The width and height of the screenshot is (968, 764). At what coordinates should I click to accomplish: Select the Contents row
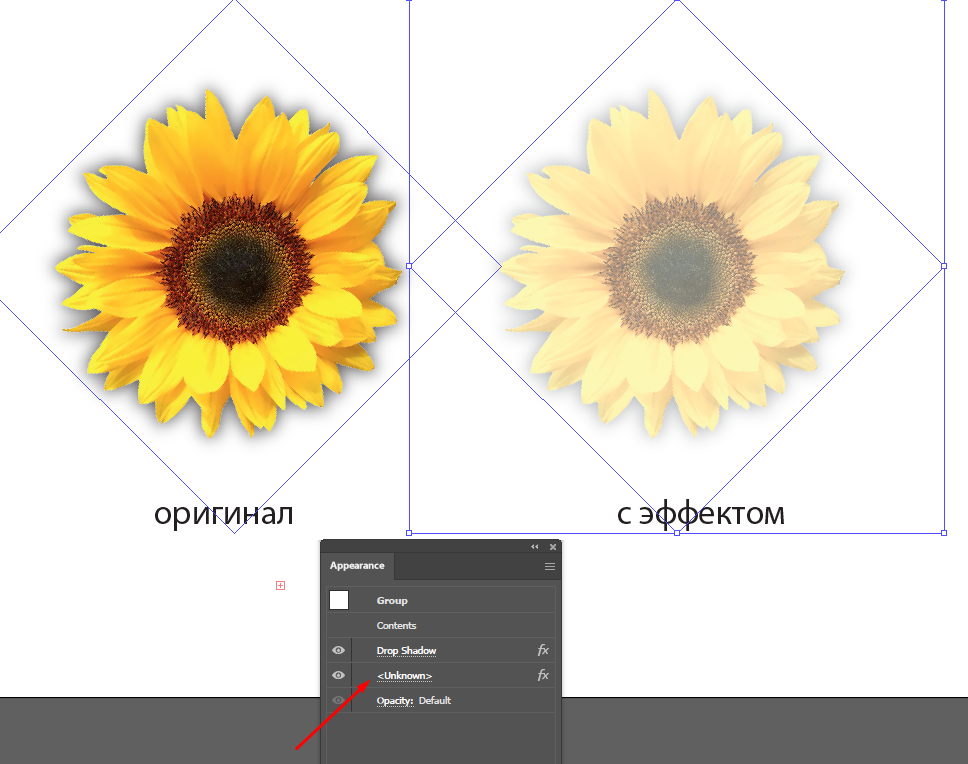[x=441, y=626]
